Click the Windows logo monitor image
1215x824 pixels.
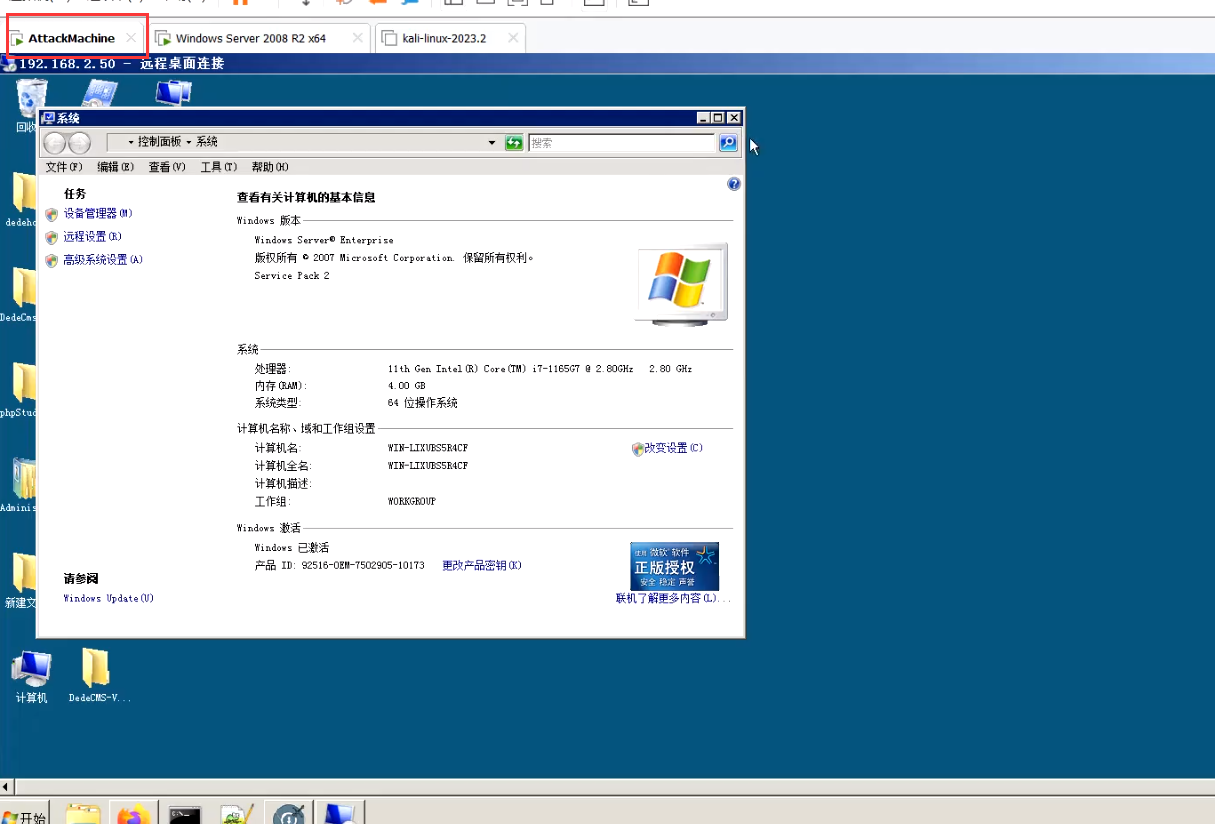682,283
